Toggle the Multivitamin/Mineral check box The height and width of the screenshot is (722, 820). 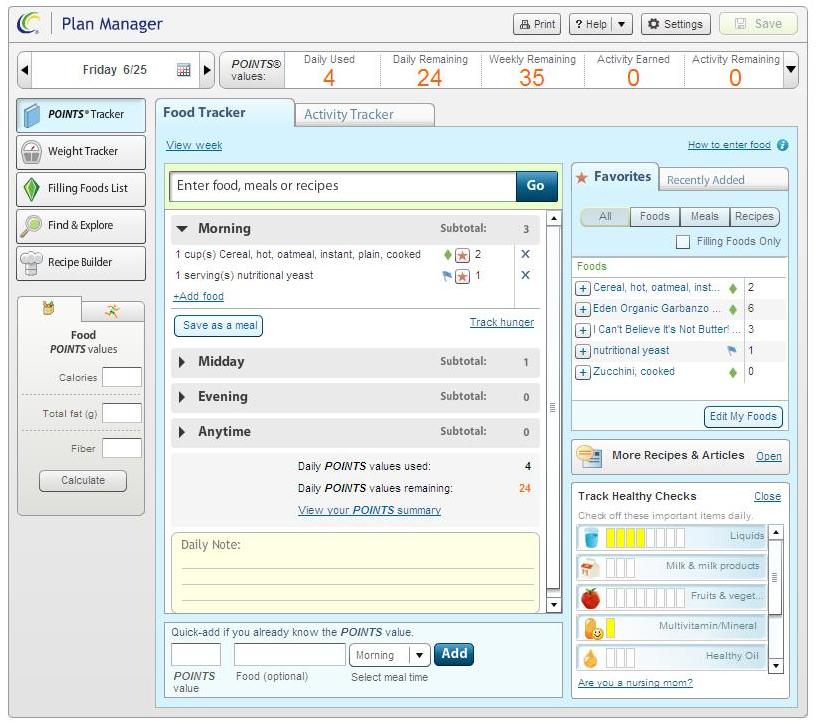610,628
